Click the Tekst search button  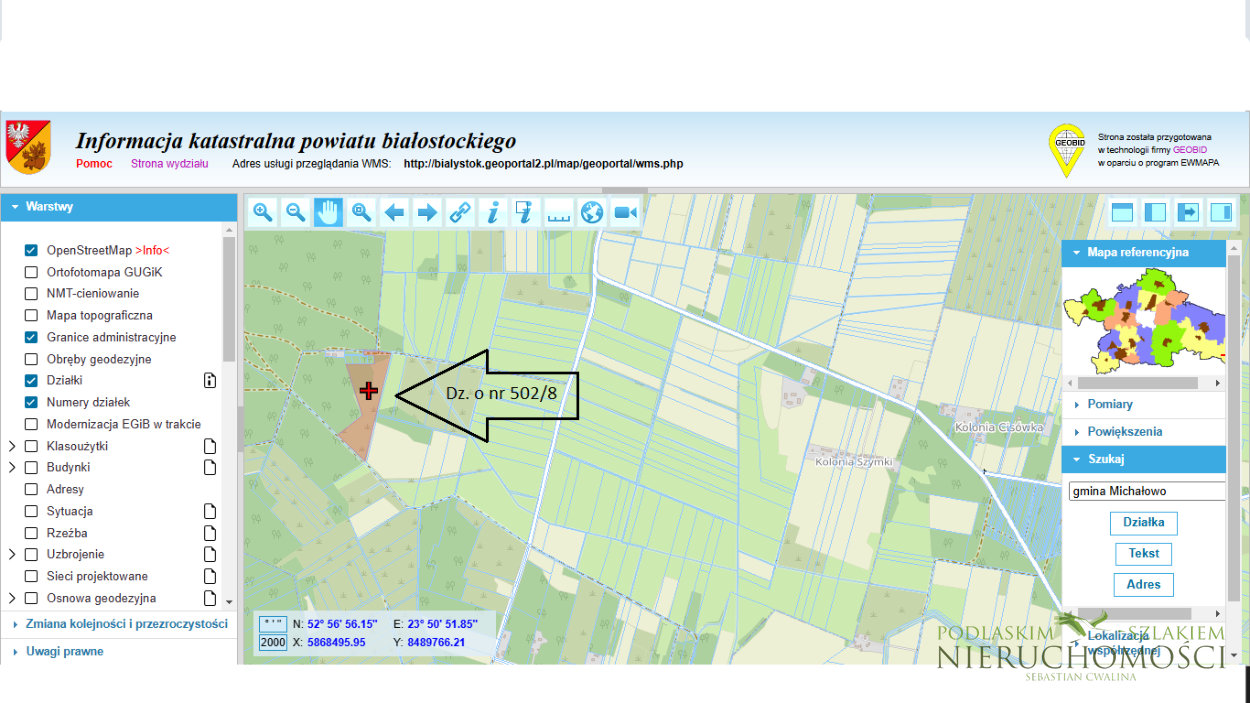[1143, 553]
